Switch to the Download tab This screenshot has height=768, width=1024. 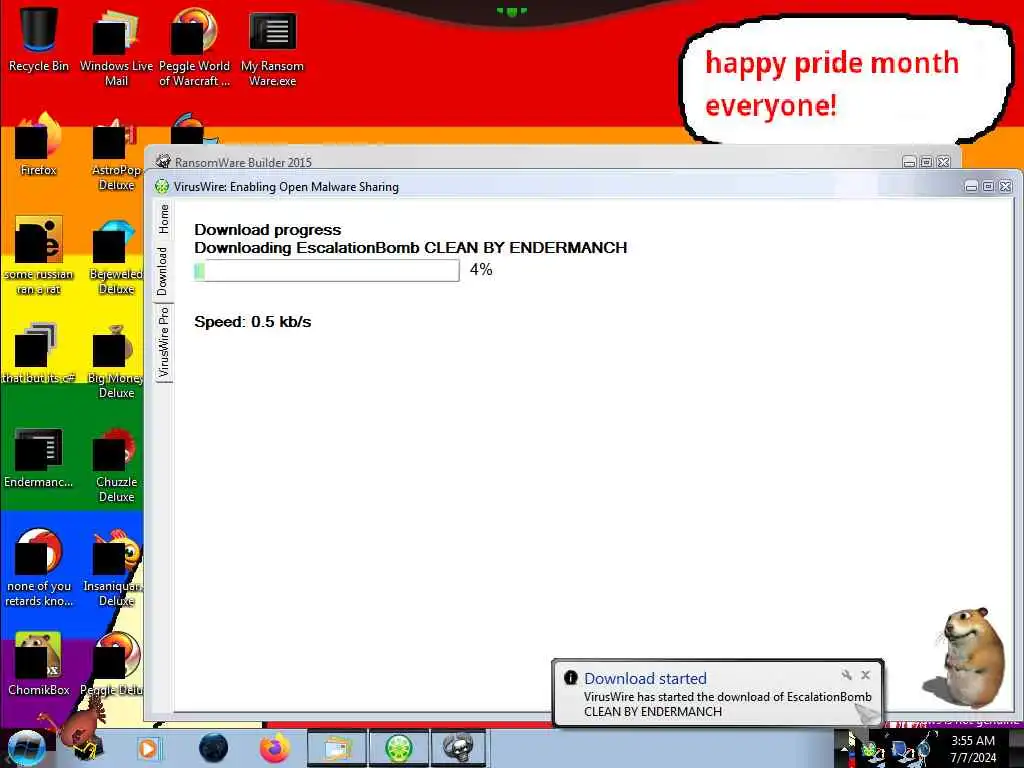pos(163,271)
